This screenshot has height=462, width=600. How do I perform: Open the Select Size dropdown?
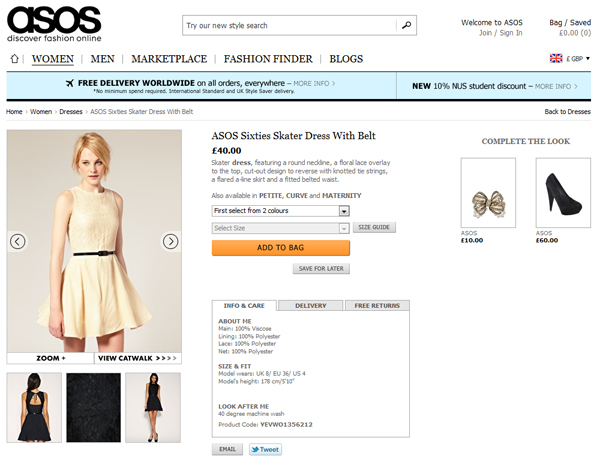pos(280,228)
